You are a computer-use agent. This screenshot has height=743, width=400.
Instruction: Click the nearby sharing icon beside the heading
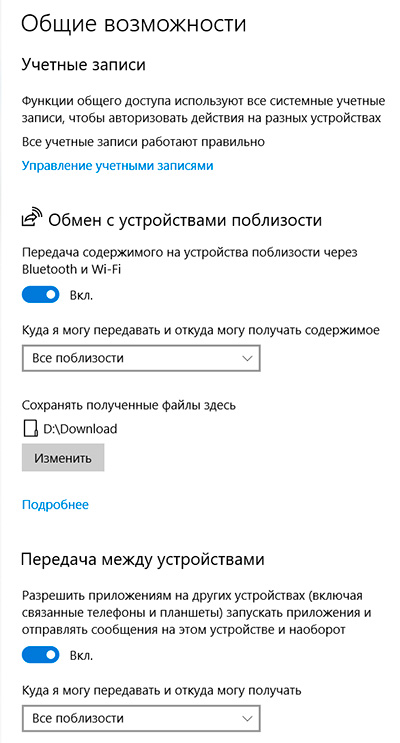pyautogui.click(x=32, y=217)
